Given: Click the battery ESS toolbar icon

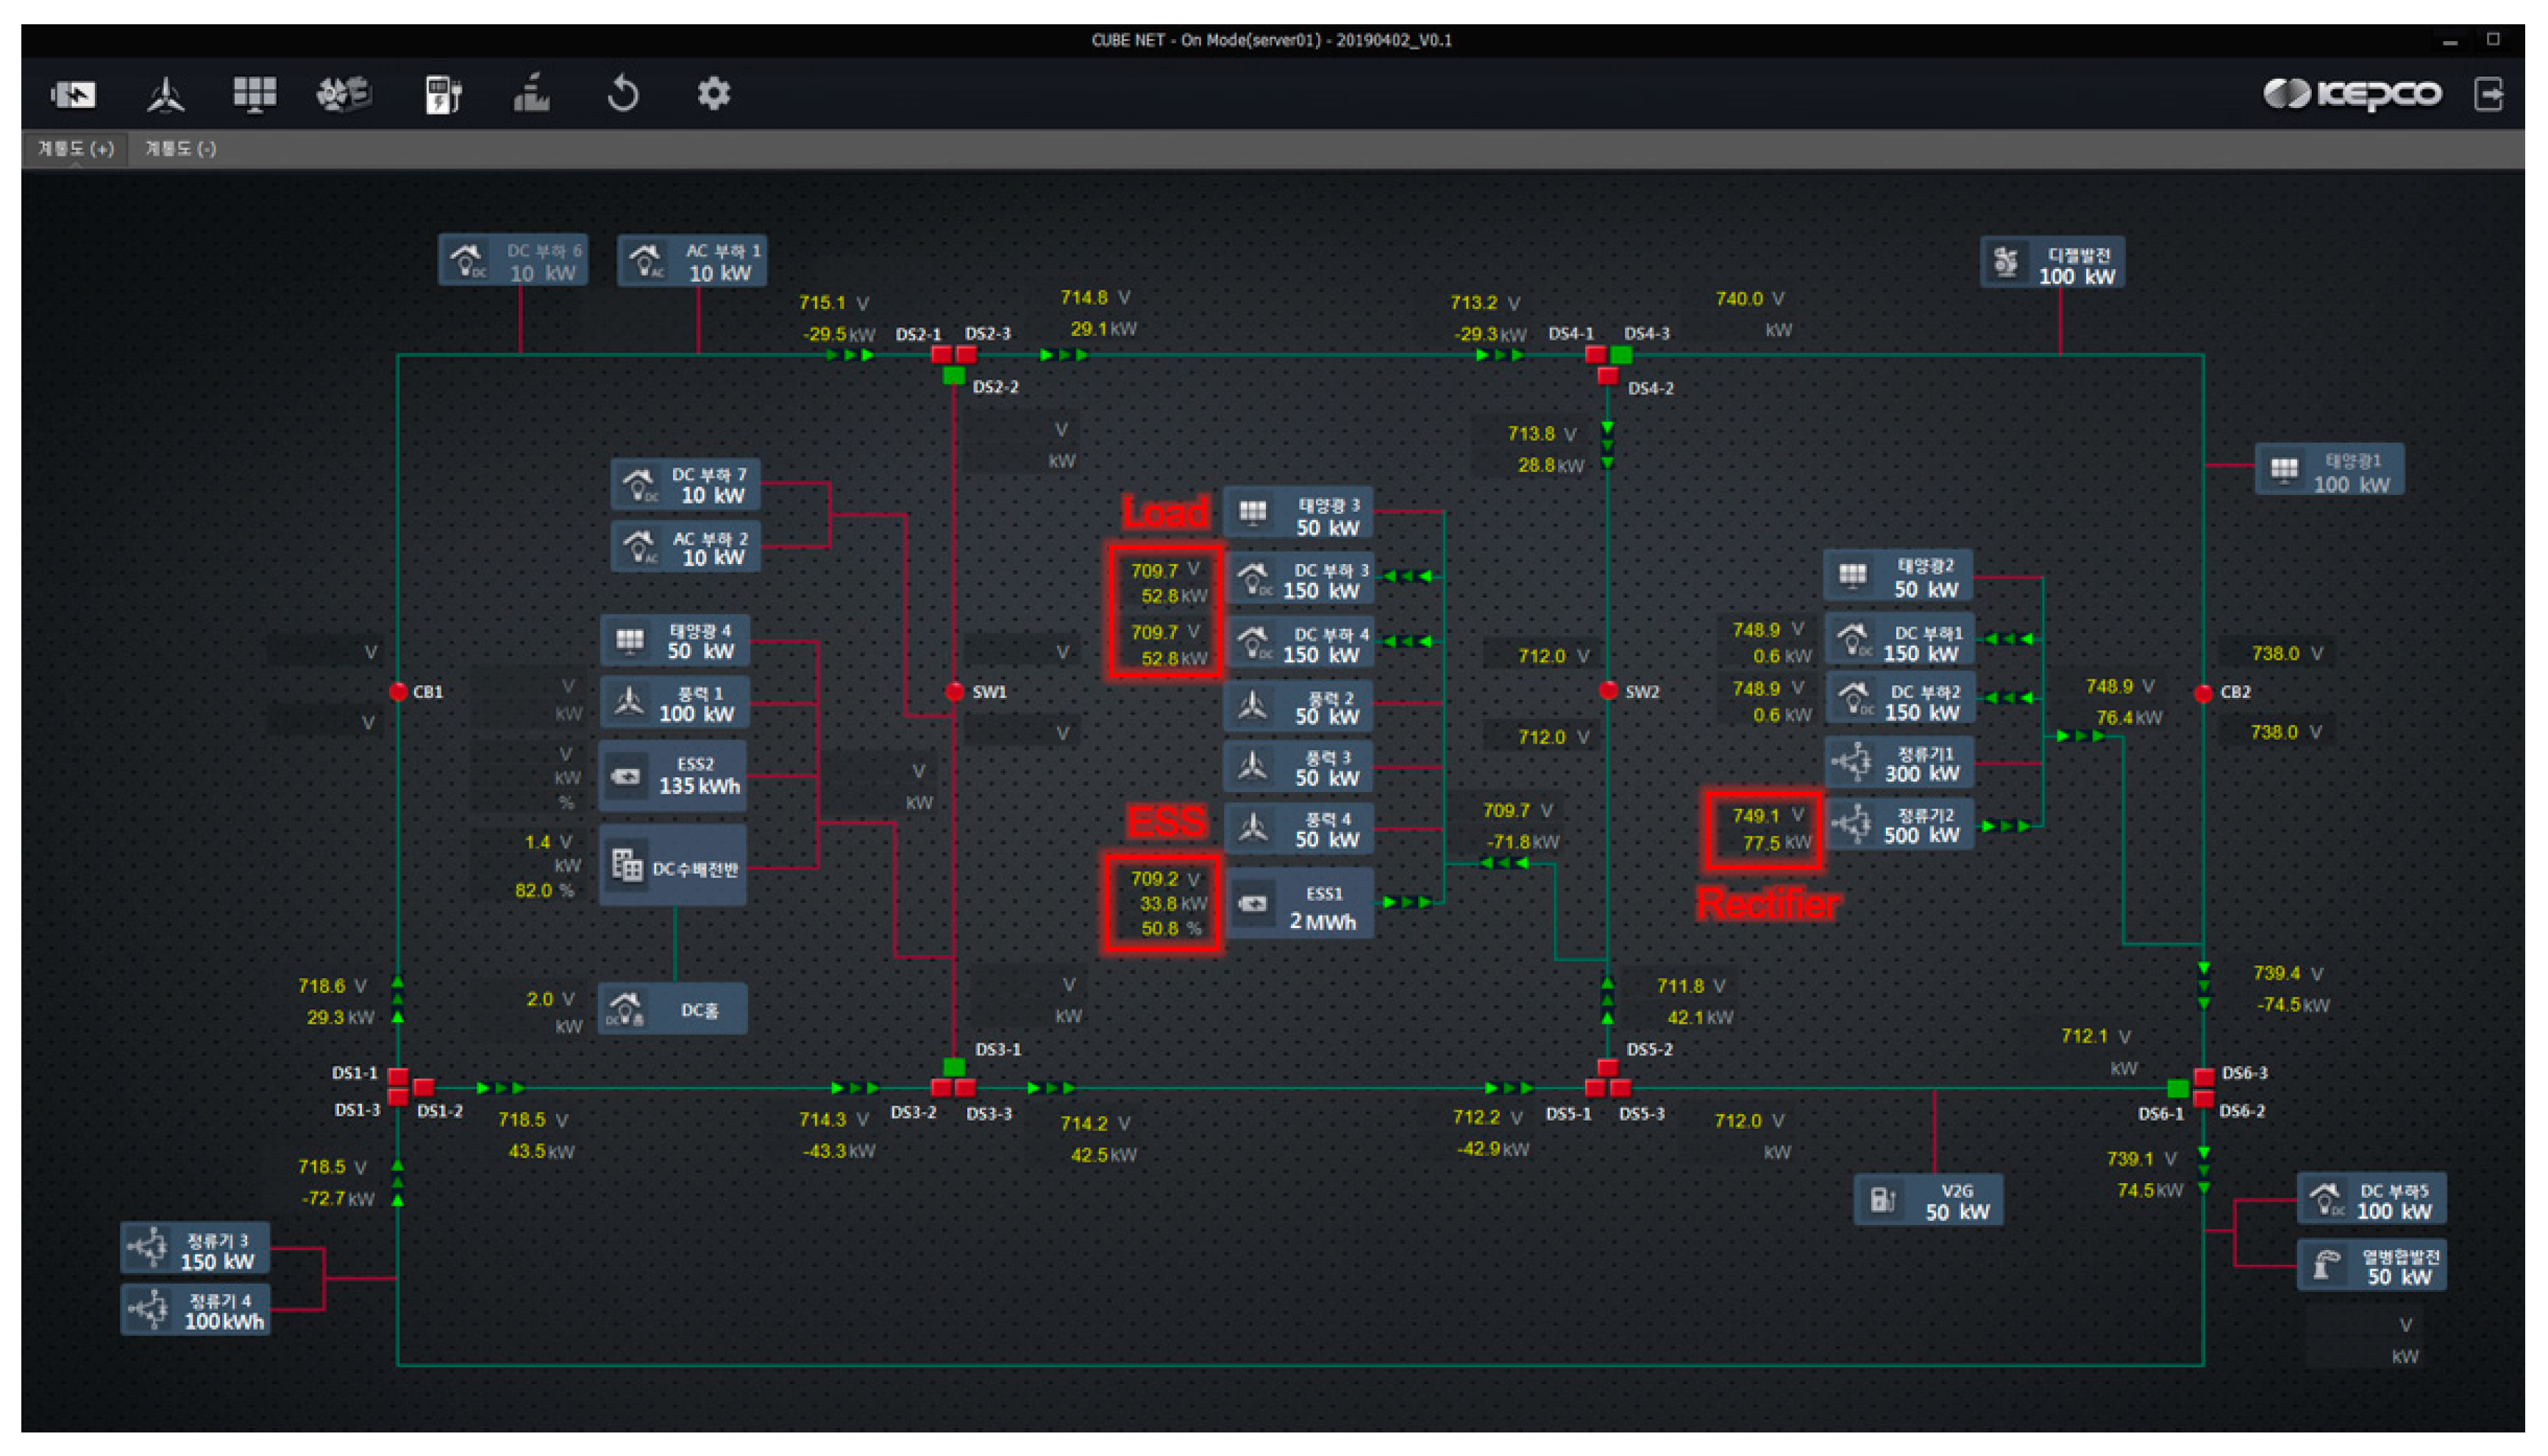Looking at the screenshot, I should 73,95.
